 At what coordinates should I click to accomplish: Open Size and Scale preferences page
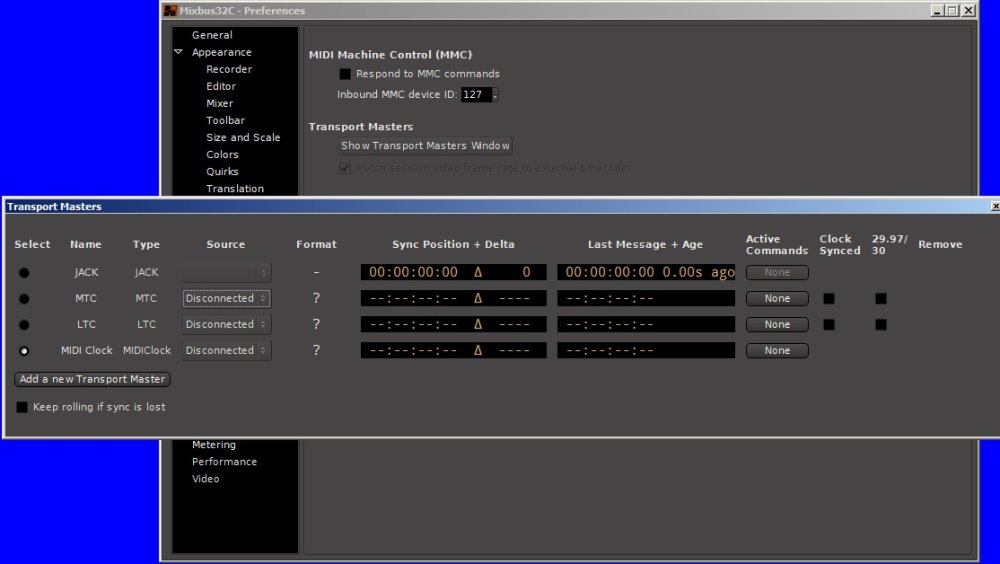pyautogui.click(x=243, y=138)
